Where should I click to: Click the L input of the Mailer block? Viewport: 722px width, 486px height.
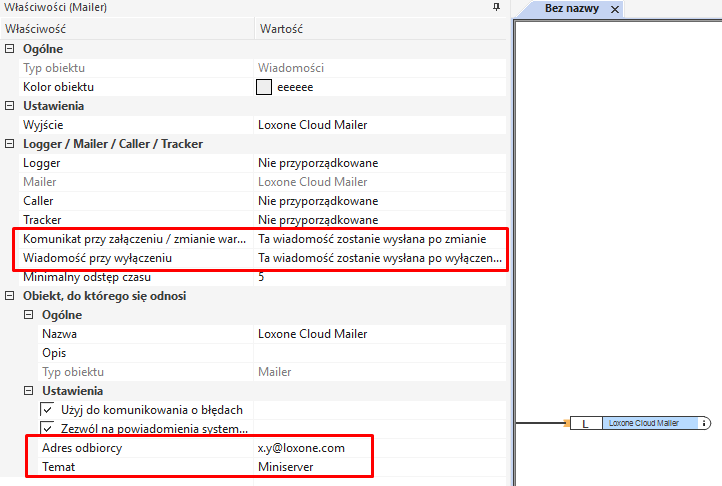tap(585, 424)
